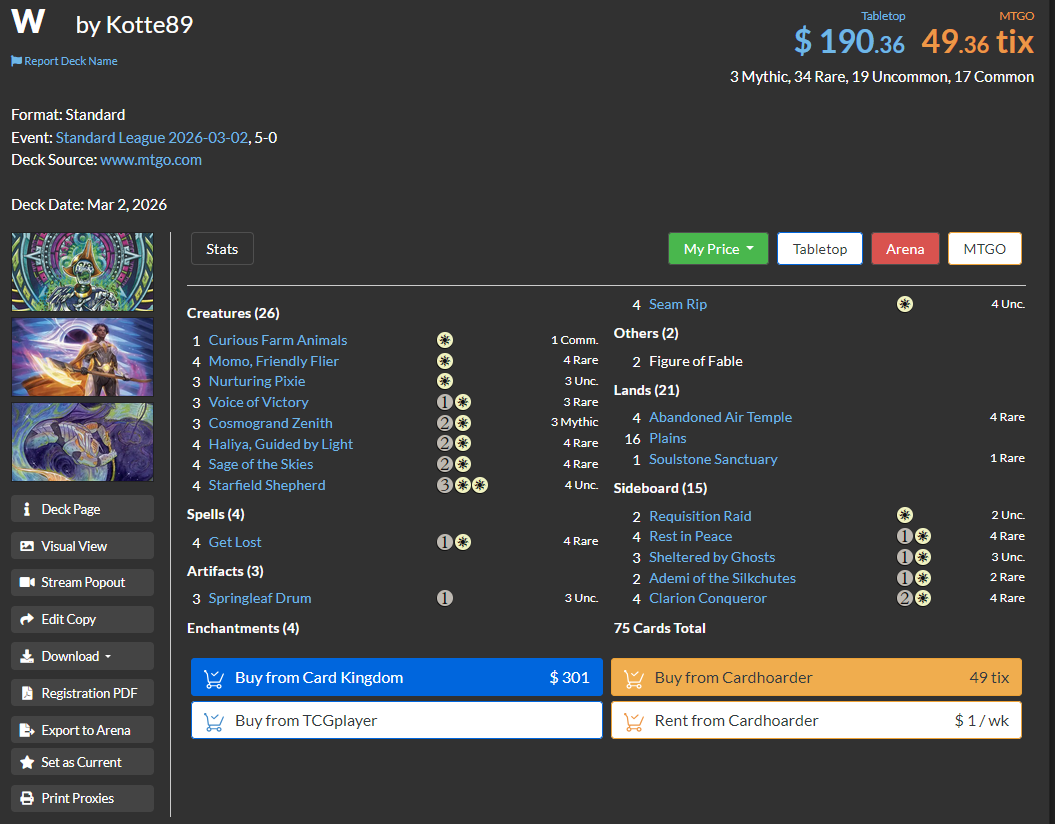Click the mana cost icons for Voice of Victory
Screen dimensions: 1055x824
[x=454, y=402]
